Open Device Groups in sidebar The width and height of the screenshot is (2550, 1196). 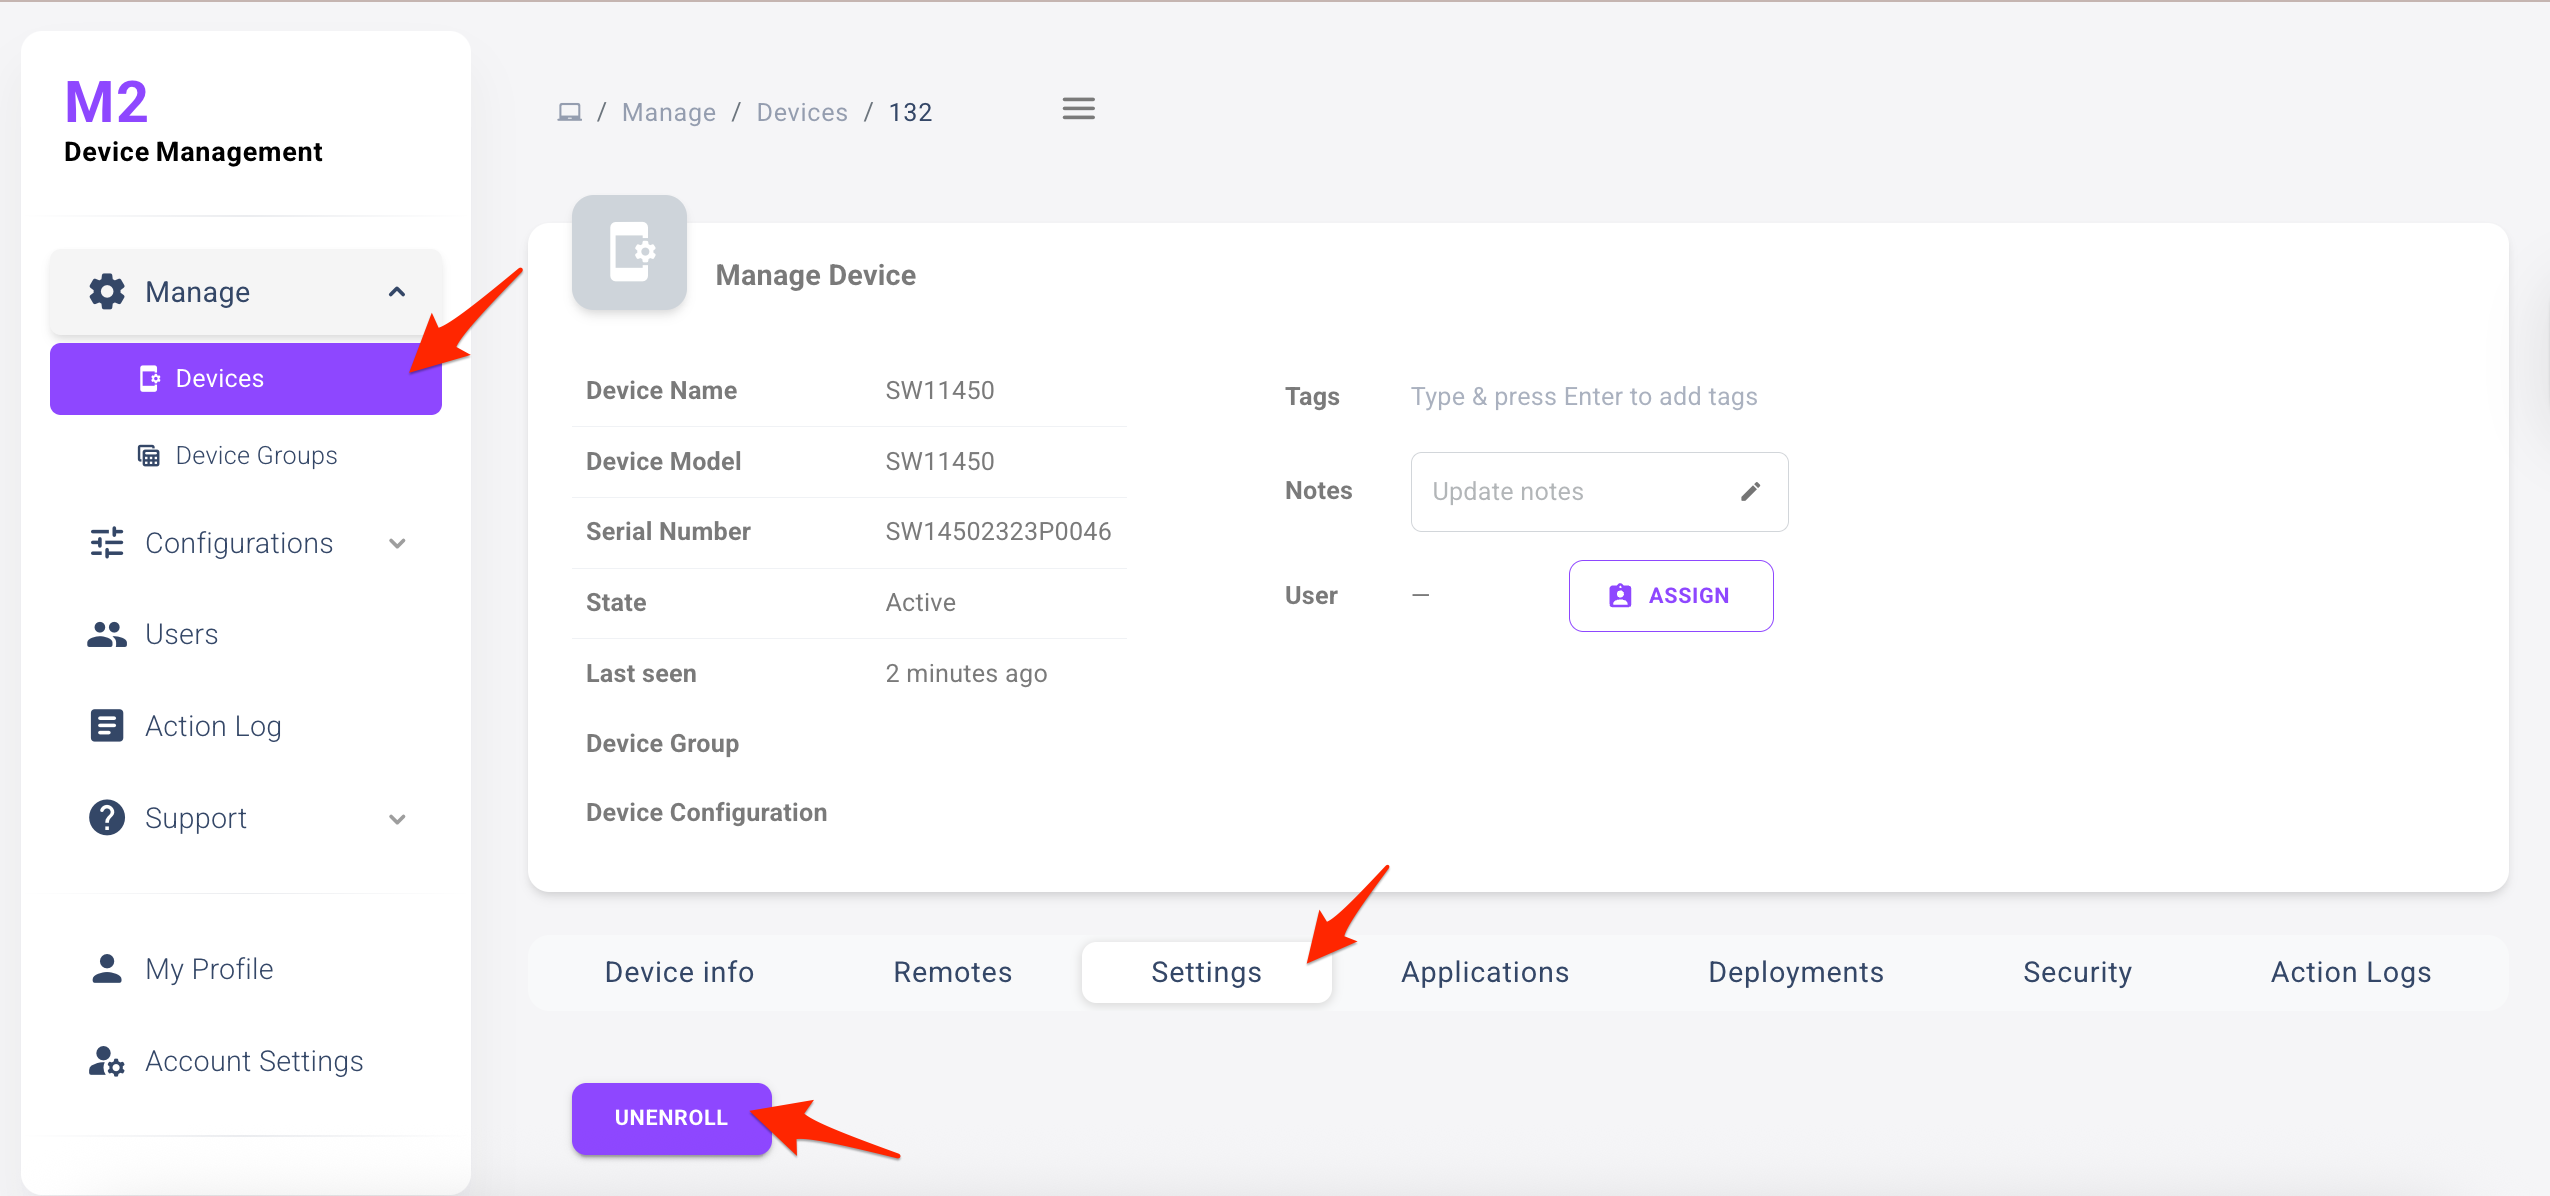(x=256, y=456)
